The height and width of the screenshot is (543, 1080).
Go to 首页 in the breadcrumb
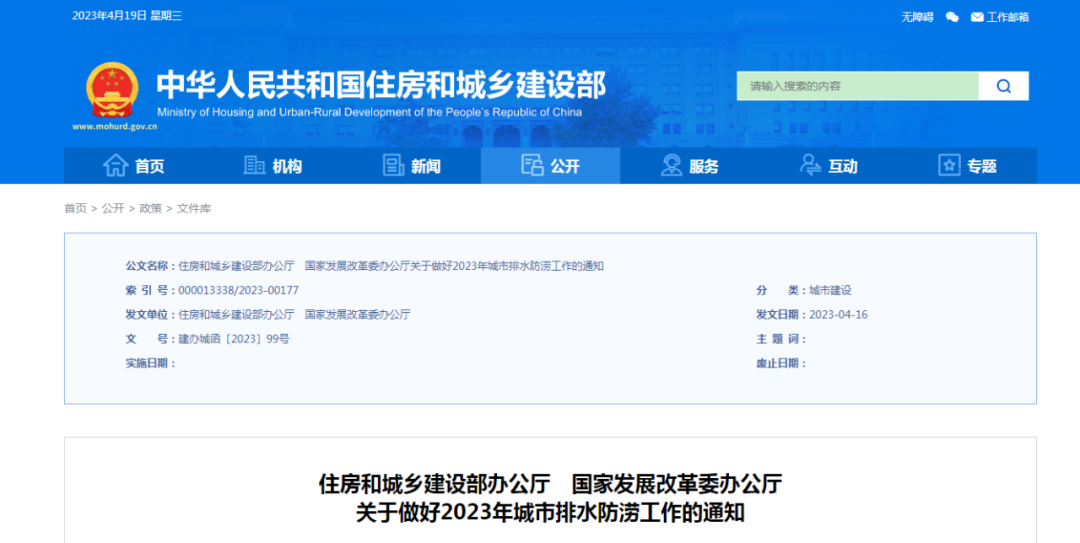click(x=75, y=208)
